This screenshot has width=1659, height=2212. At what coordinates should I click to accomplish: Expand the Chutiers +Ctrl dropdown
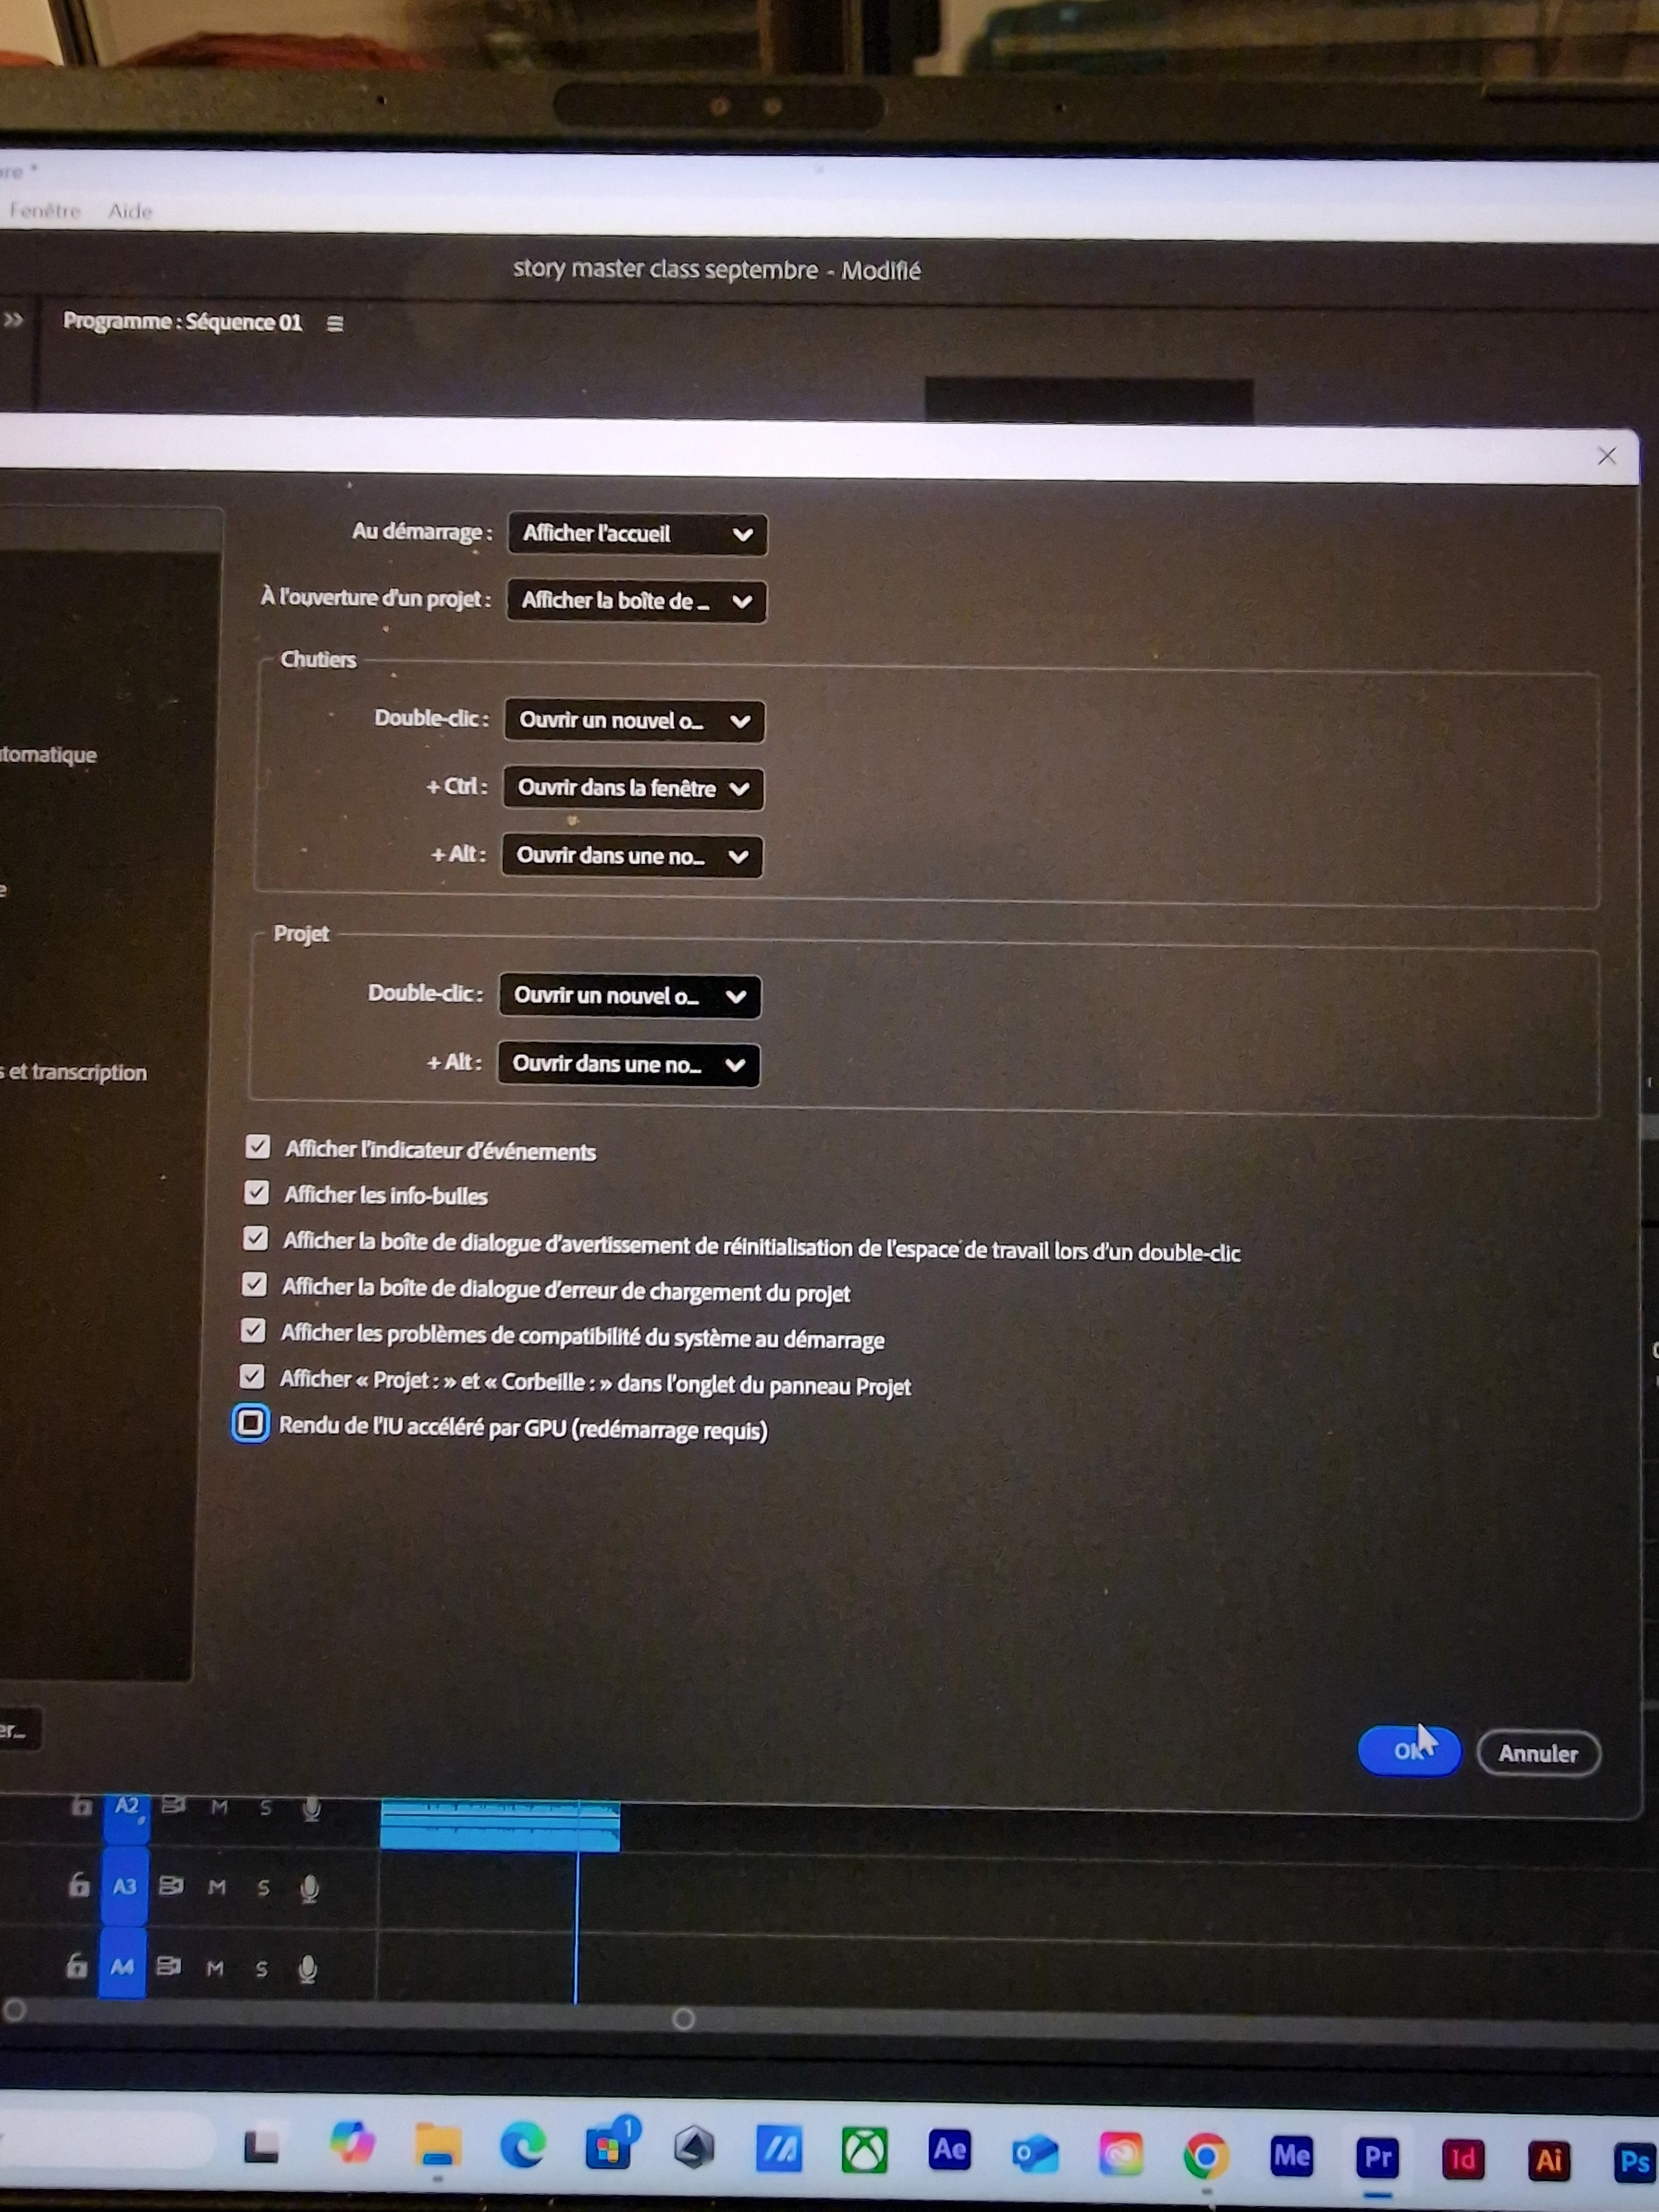tap(633, 788)
